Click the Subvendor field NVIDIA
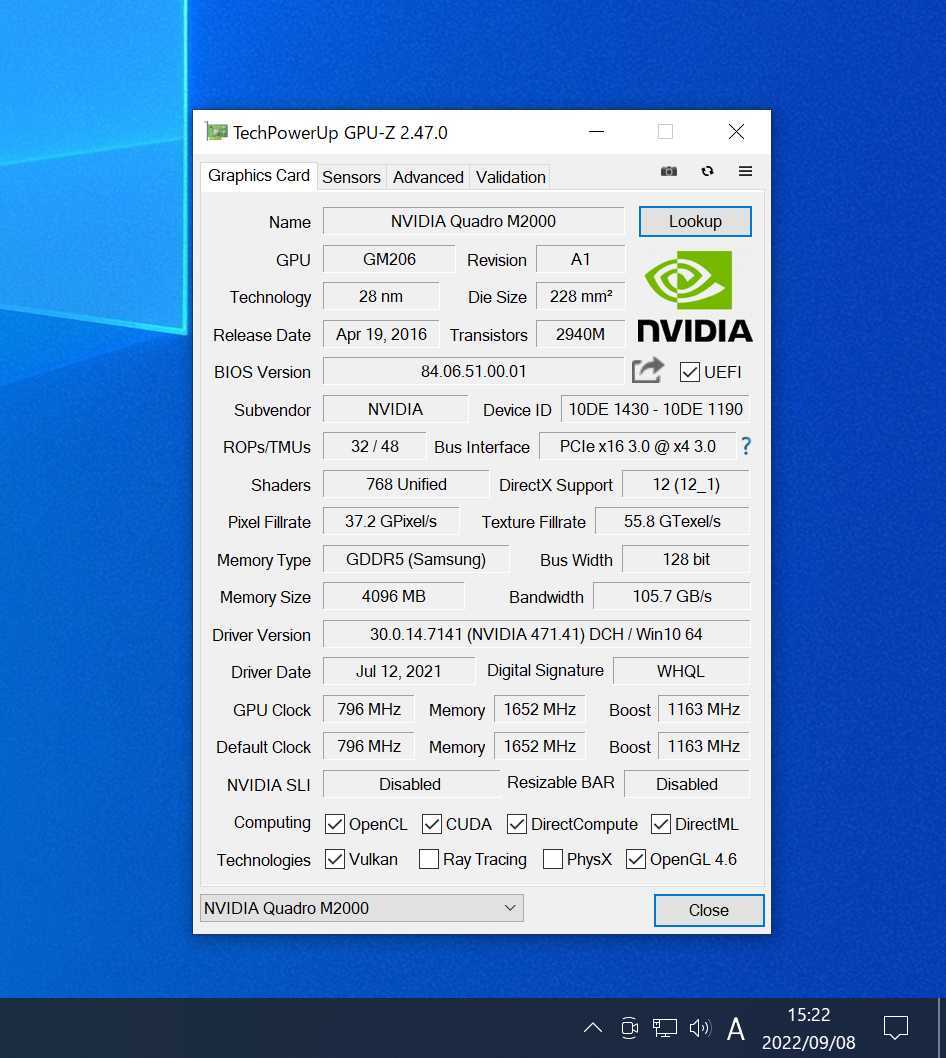946x1058 pixels. [x=395, y=409]
